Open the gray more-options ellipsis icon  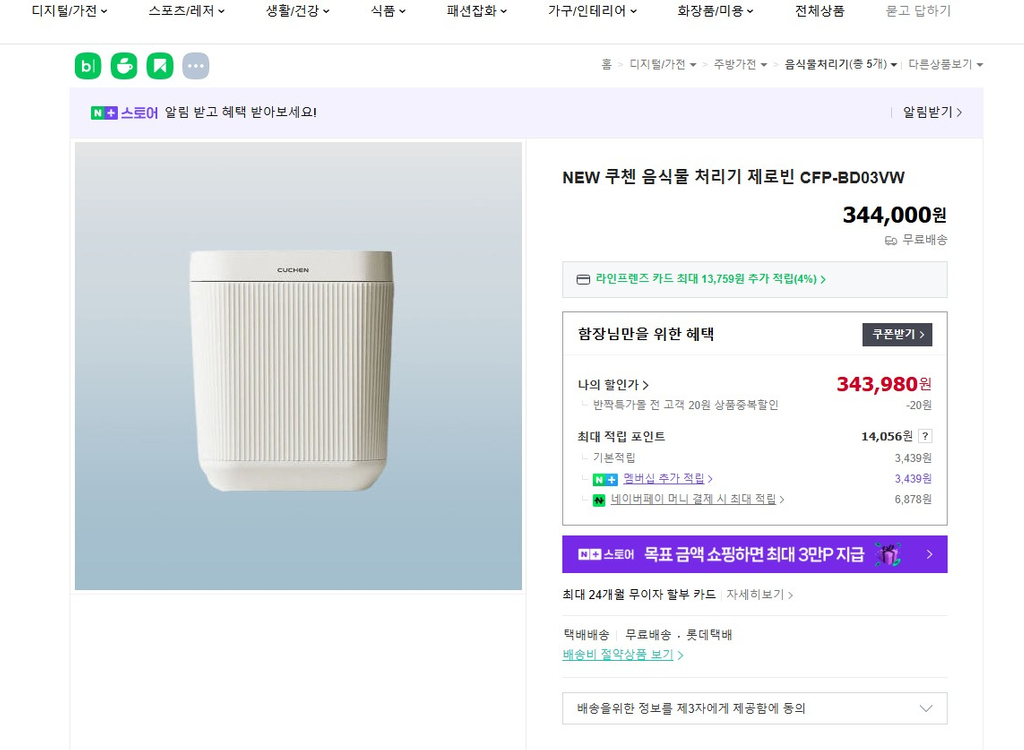pos(196,66)
